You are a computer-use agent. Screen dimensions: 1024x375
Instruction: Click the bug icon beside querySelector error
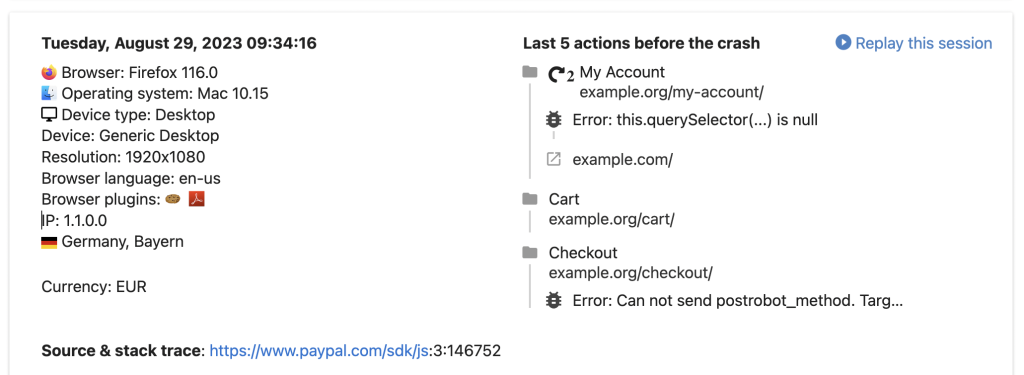pyautogui.click(x=554, y=120)
